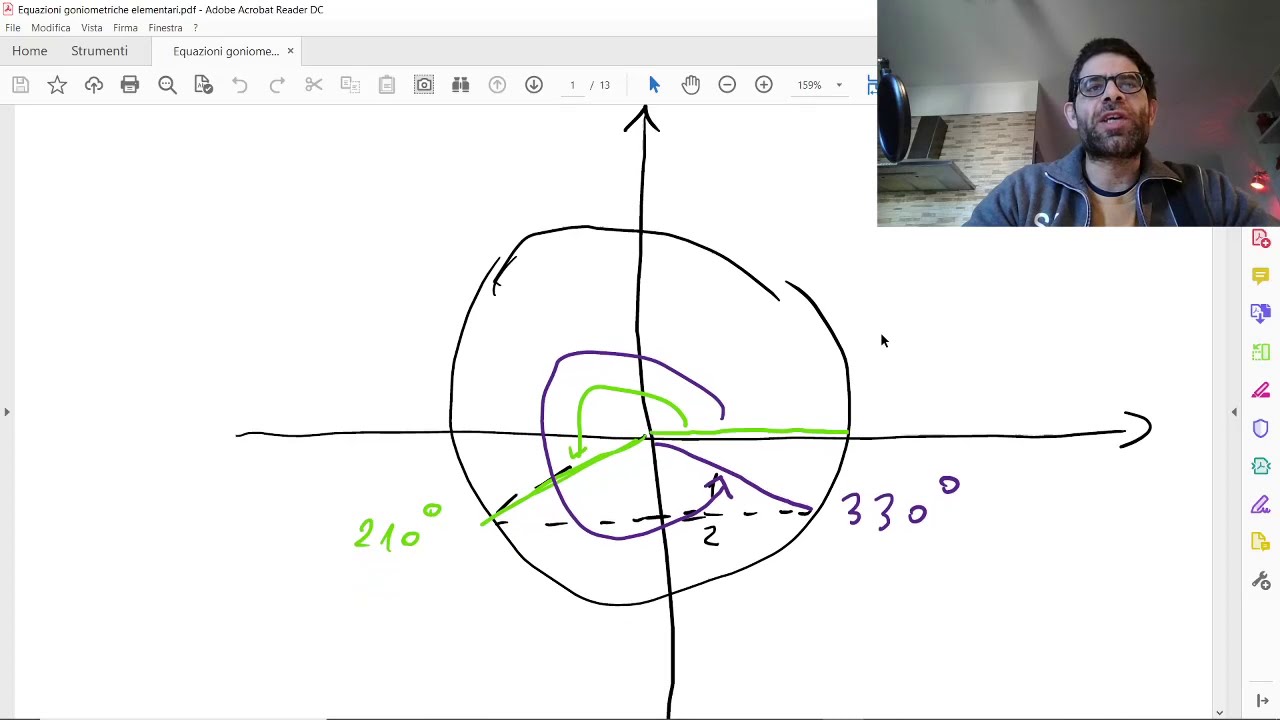1280x720 pixels.
Task: Redo the last action
Action: (x=277, y=85)
